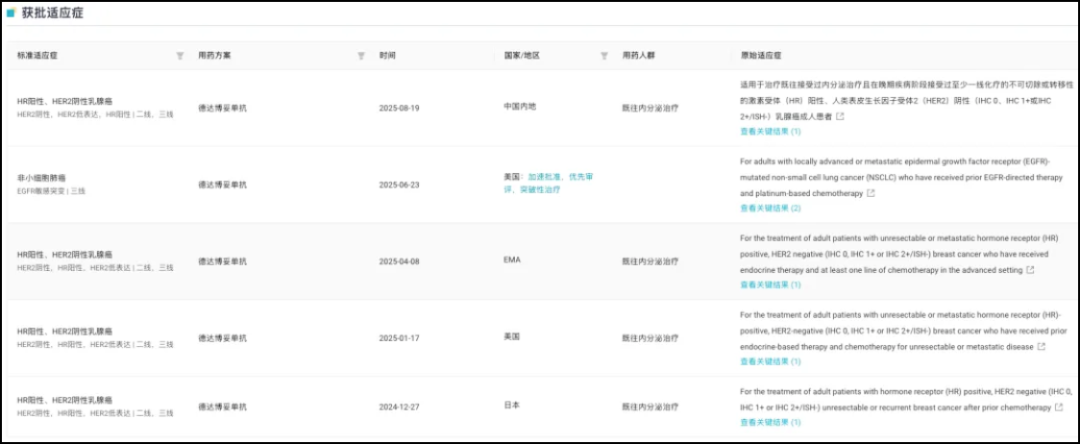Image resolution: width=1080 pixels, height=444 pixels.
Task: Click 查看关键结果 (1) in the 2025-01-17 row
Action: tap(770, 361)
